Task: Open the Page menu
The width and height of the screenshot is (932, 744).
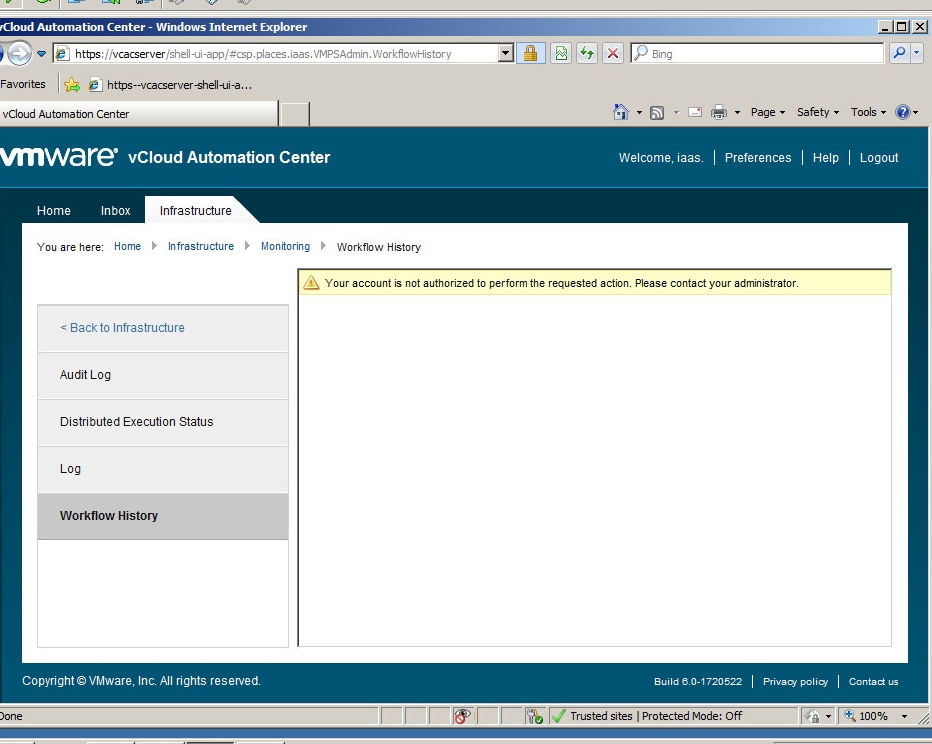Action: [x=768, y=112]
